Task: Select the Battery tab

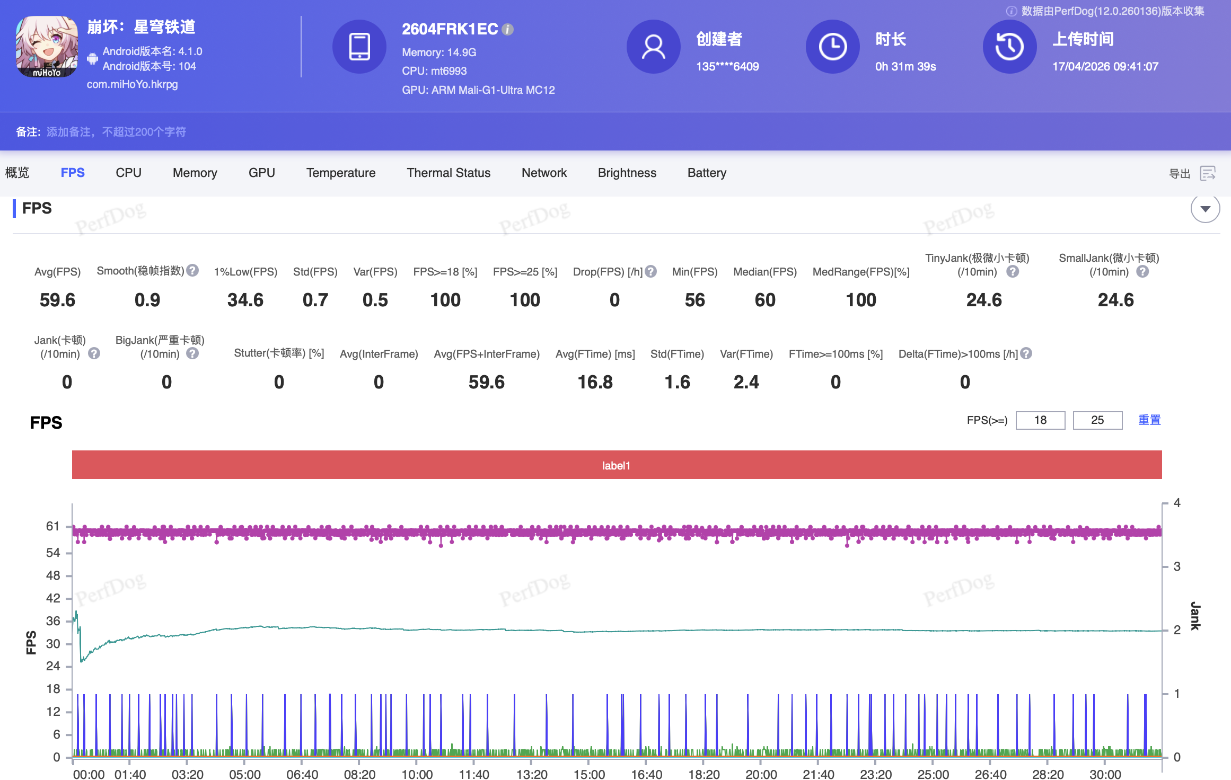Action: click(x=706, y=173)
